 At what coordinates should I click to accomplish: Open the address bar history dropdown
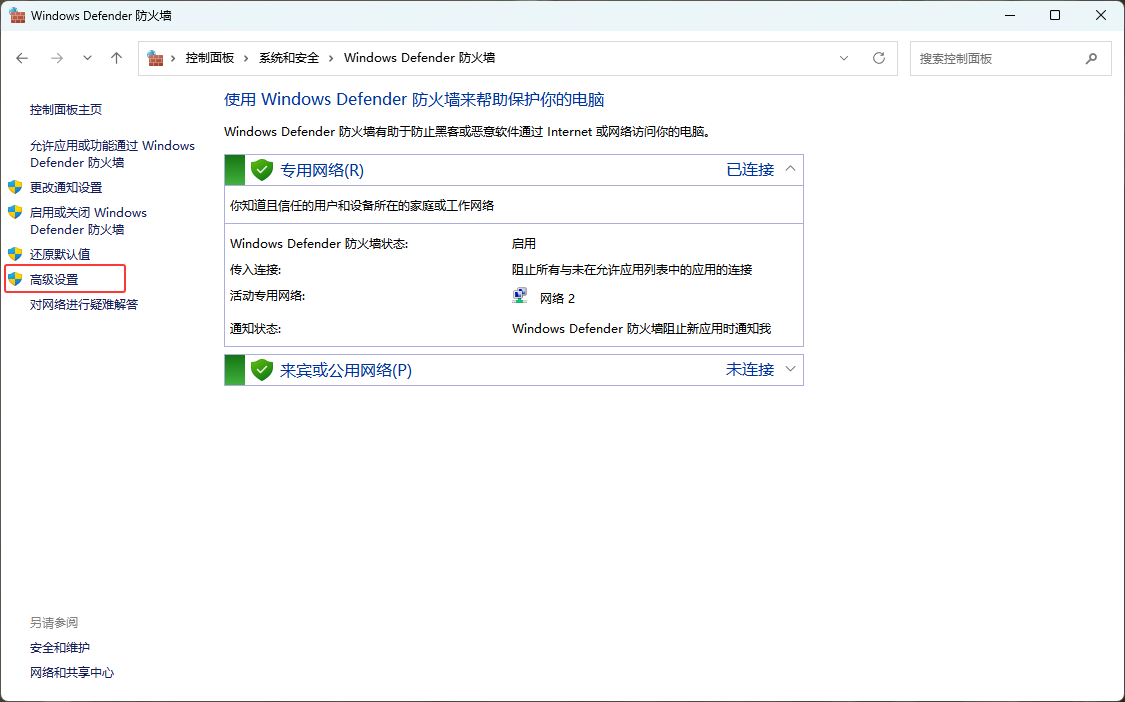844,58
